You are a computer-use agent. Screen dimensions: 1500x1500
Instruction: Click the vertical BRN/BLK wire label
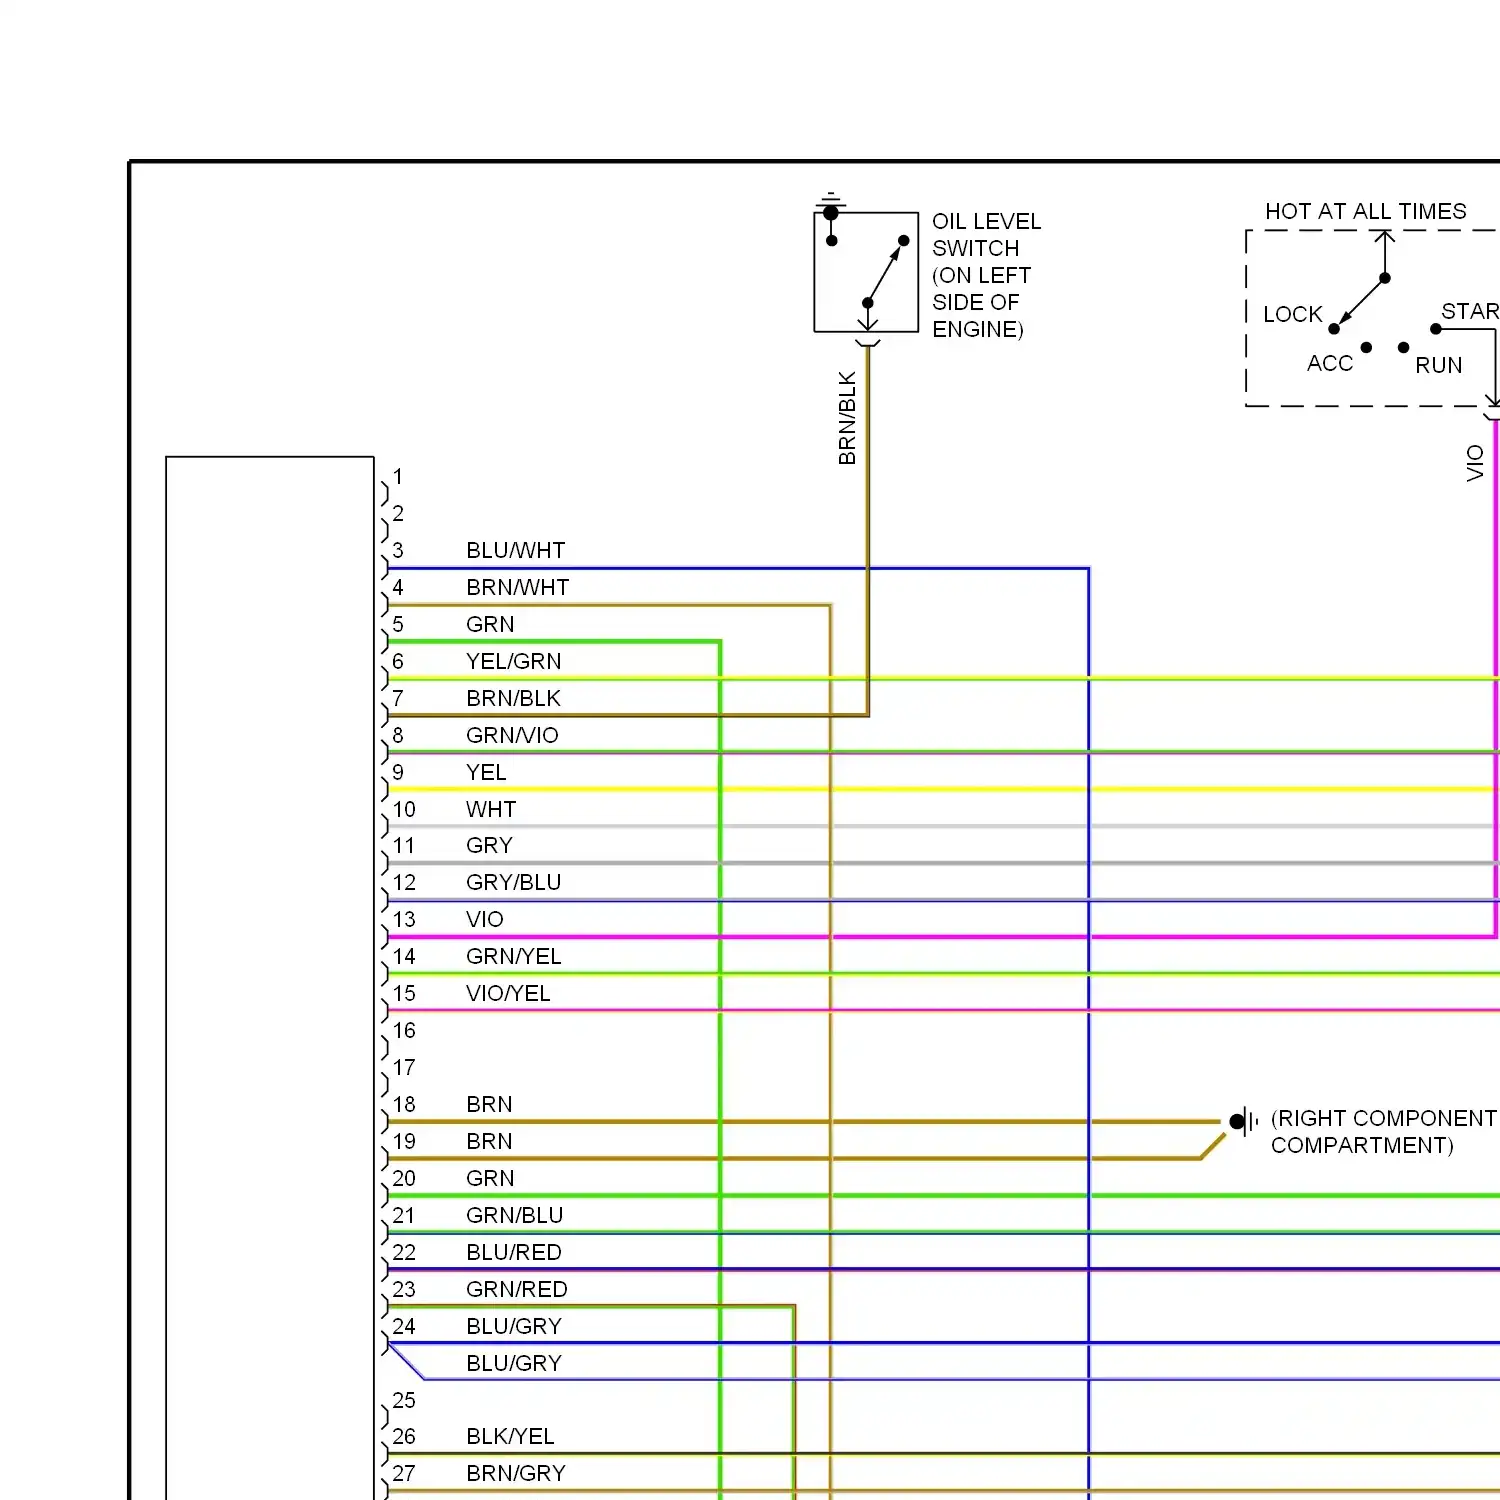(847, 418)
